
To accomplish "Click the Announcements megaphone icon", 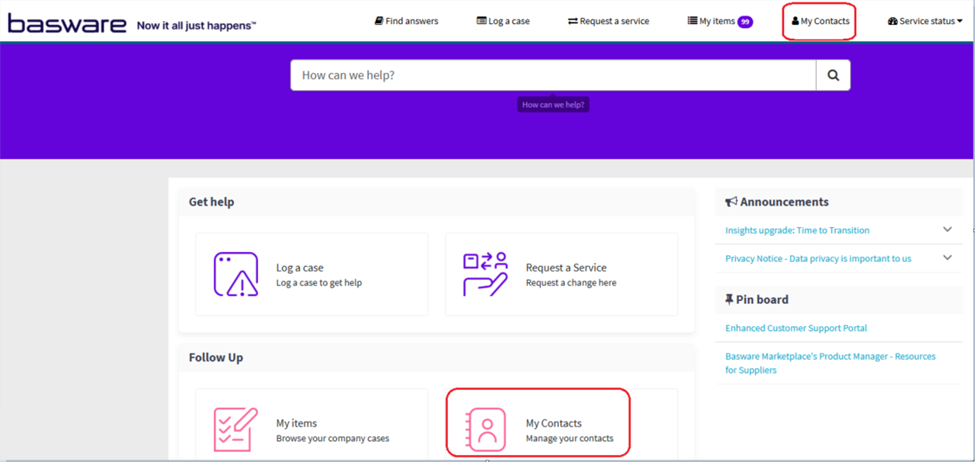I will pyautogui.click(x=732, y=202).
